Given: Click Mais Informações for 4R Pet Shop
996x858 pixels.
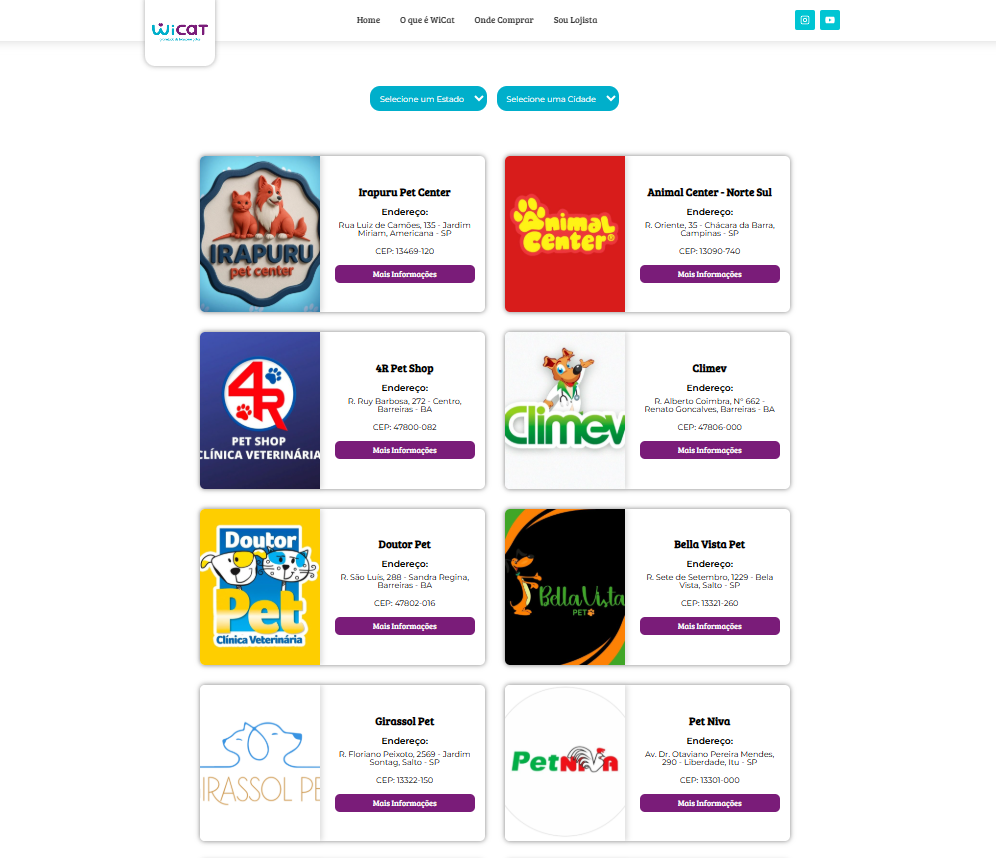Looking at the screenshot, I should pyautogui.click(x=405, y=450).
